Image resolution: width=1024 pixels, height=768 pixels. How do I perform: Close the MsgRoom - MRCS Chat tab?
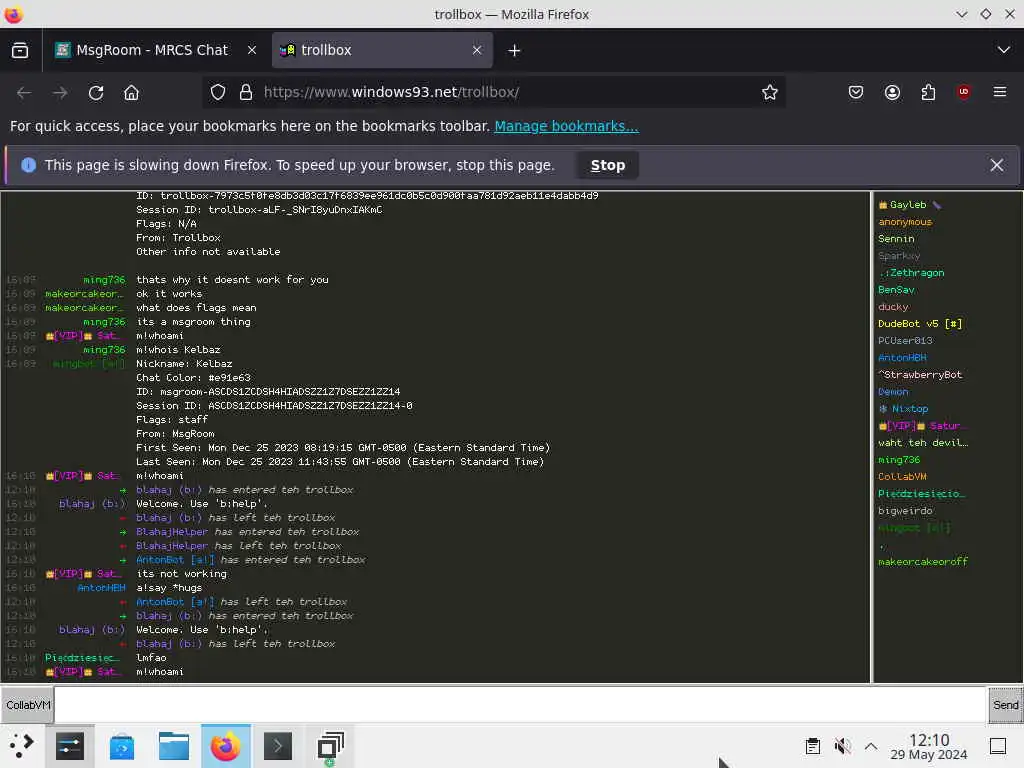251,50
